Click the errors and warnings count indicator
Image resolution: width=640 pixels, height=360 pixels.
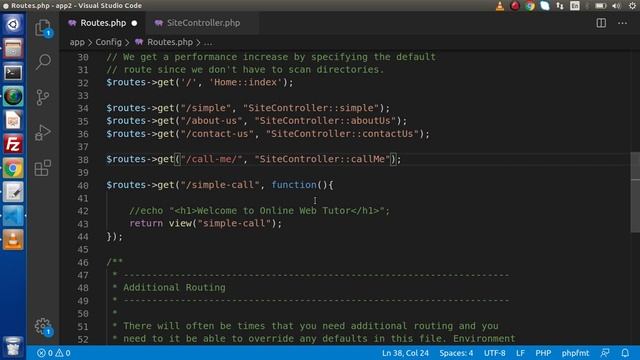[x=53, y=353]
